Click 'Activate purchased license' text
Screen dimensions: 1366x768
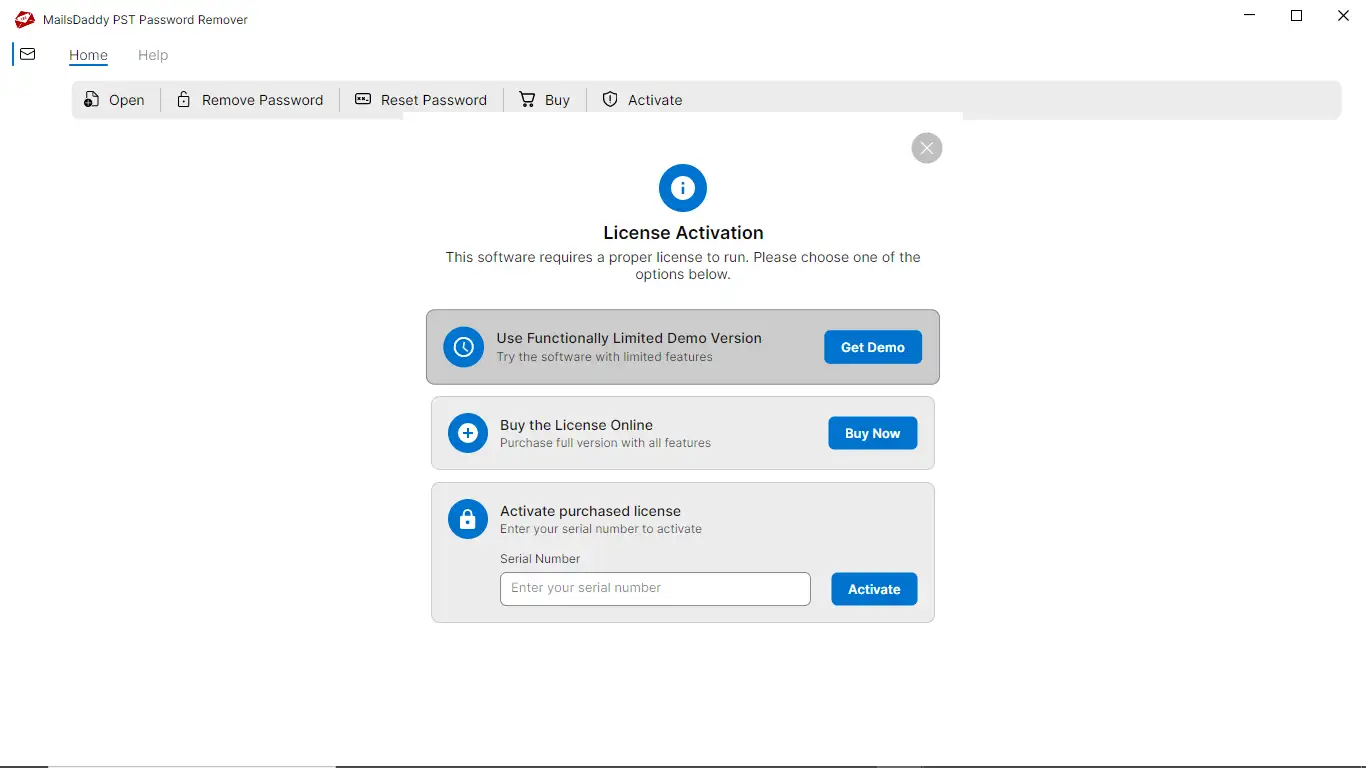(590, 511)
